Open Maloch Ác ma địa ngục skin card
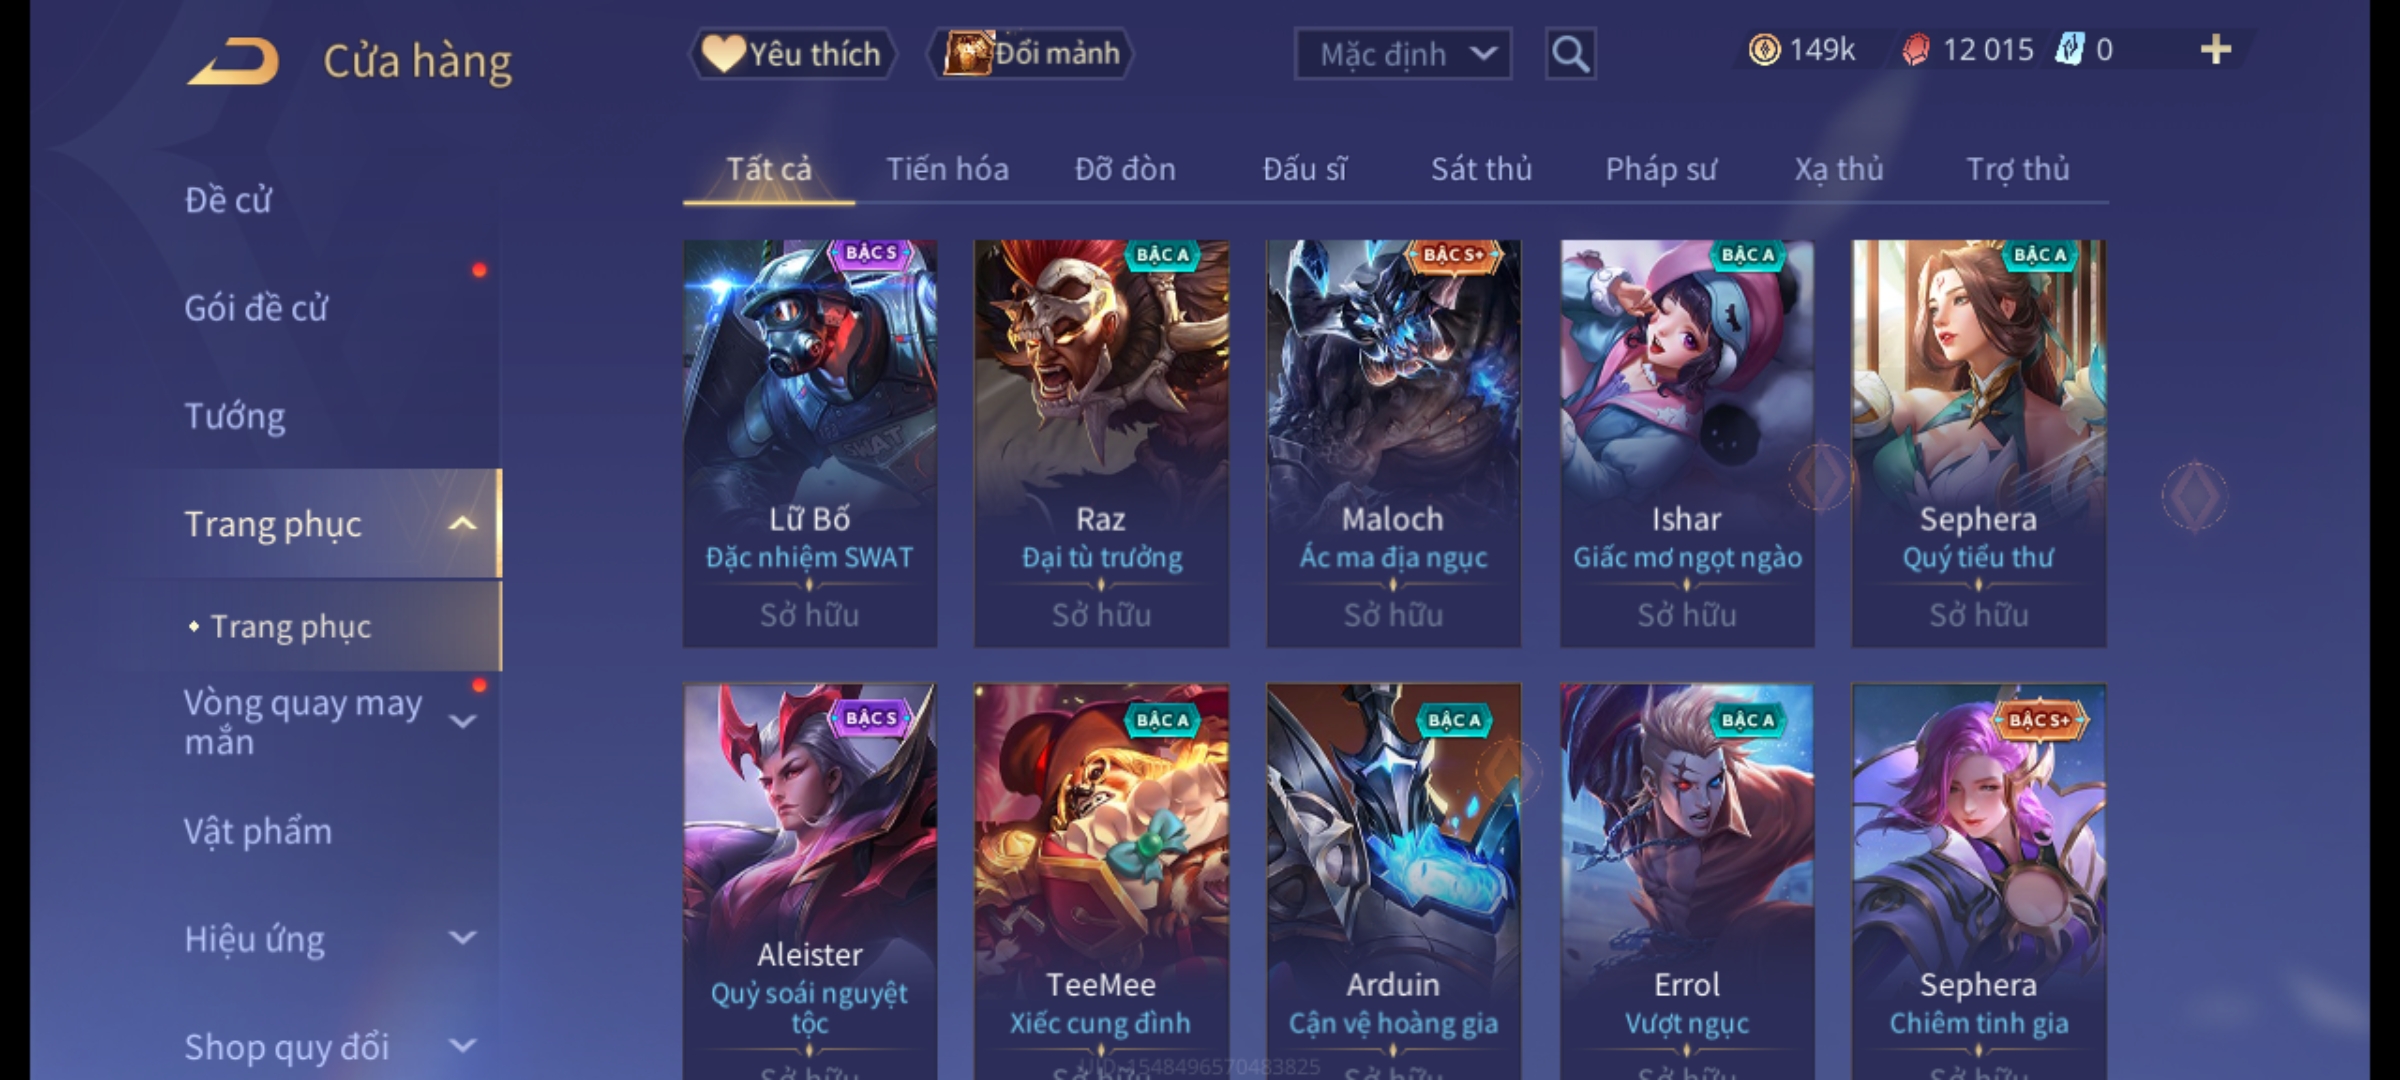 [1393, 443]
